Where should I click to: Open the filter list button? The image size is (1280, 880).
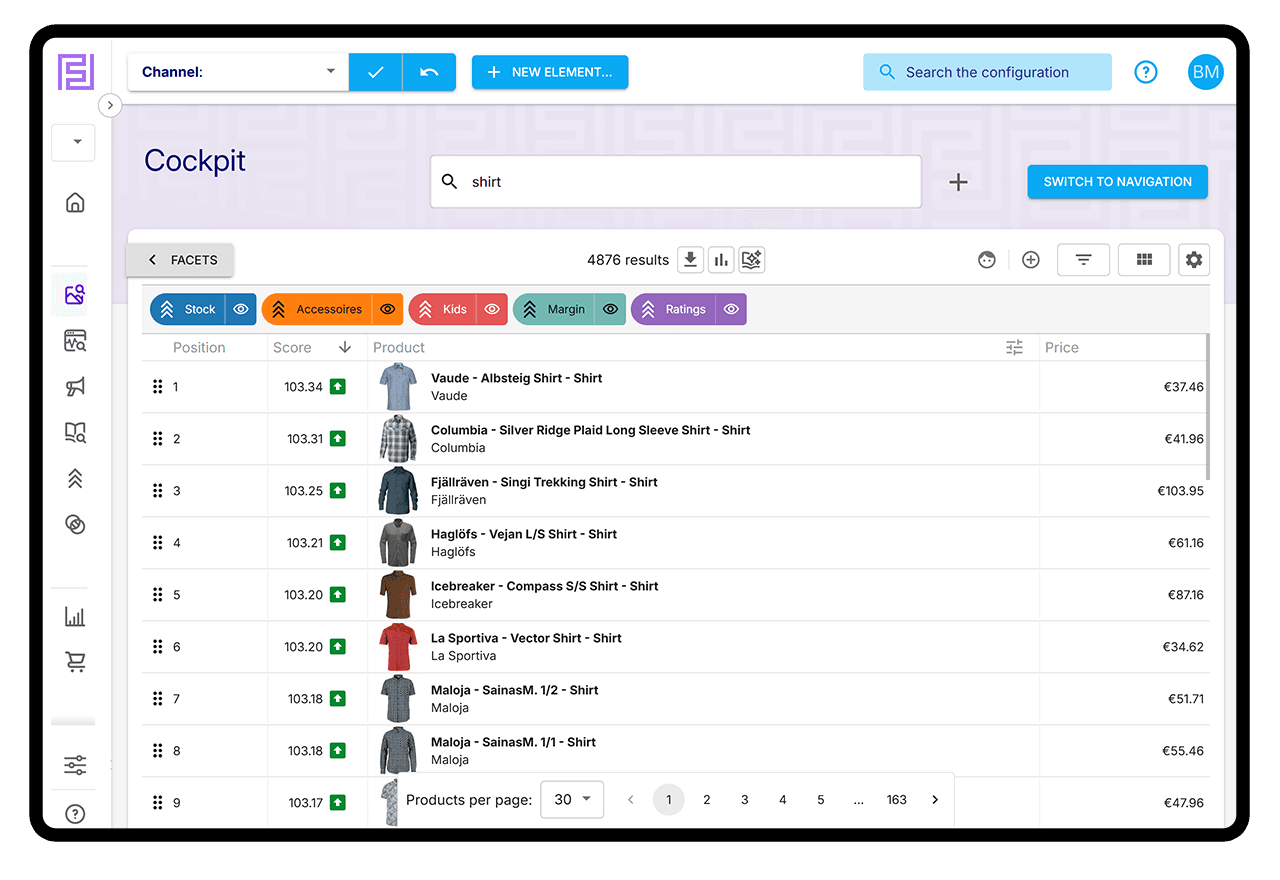tap(1083, 260)
